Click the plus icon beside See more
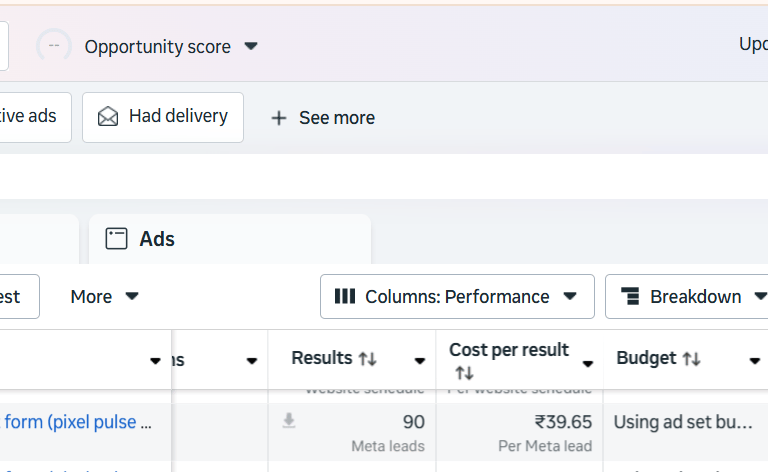 pyautogui.click(x=279, y=118)
